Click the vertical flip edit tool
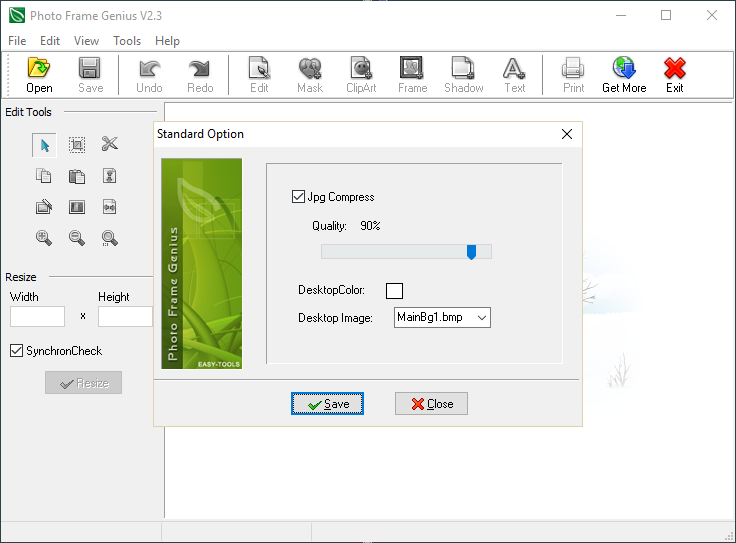Viewport: 736px width, 543px height. [109, 176]
